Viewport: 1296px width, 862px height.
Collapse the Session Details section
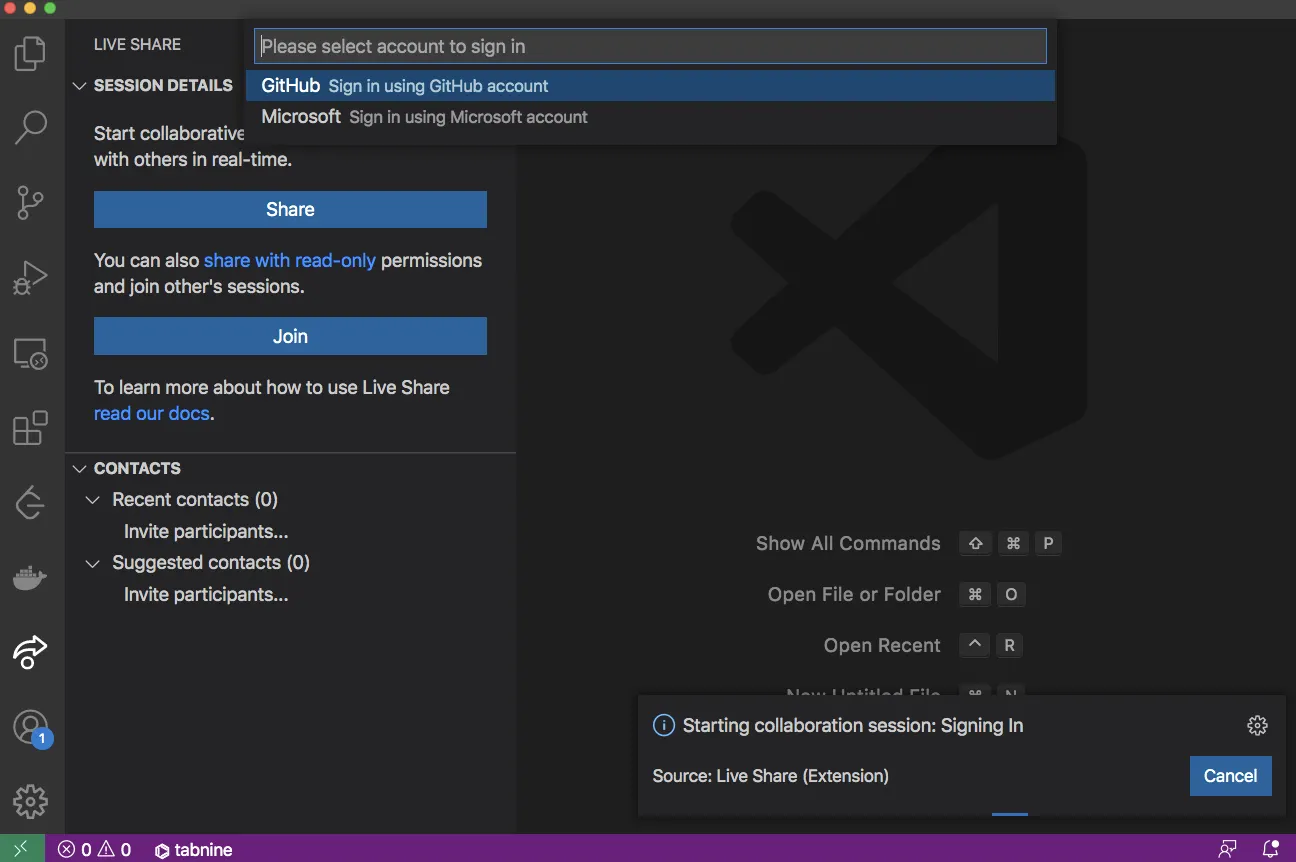(154, 85)
